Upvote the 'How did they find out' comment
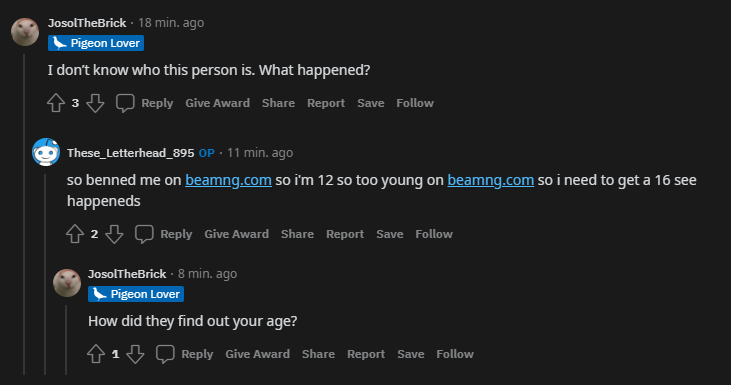This screenshot has width=731, height=385. [x=96, y=354]
